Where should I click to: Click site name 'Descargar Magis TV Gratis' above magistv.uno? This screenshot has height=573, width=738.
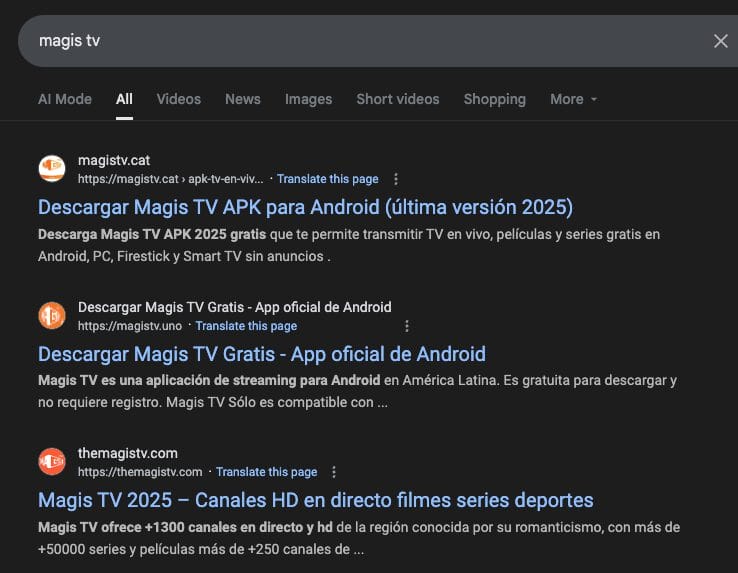tap(234, 307)
